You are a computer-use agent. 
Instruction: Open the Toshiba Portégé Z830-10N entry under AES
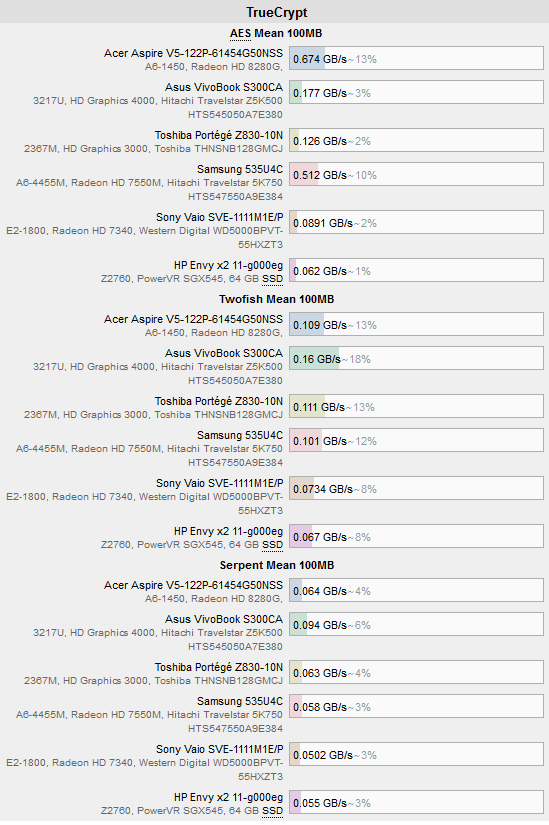pos(218,135)
